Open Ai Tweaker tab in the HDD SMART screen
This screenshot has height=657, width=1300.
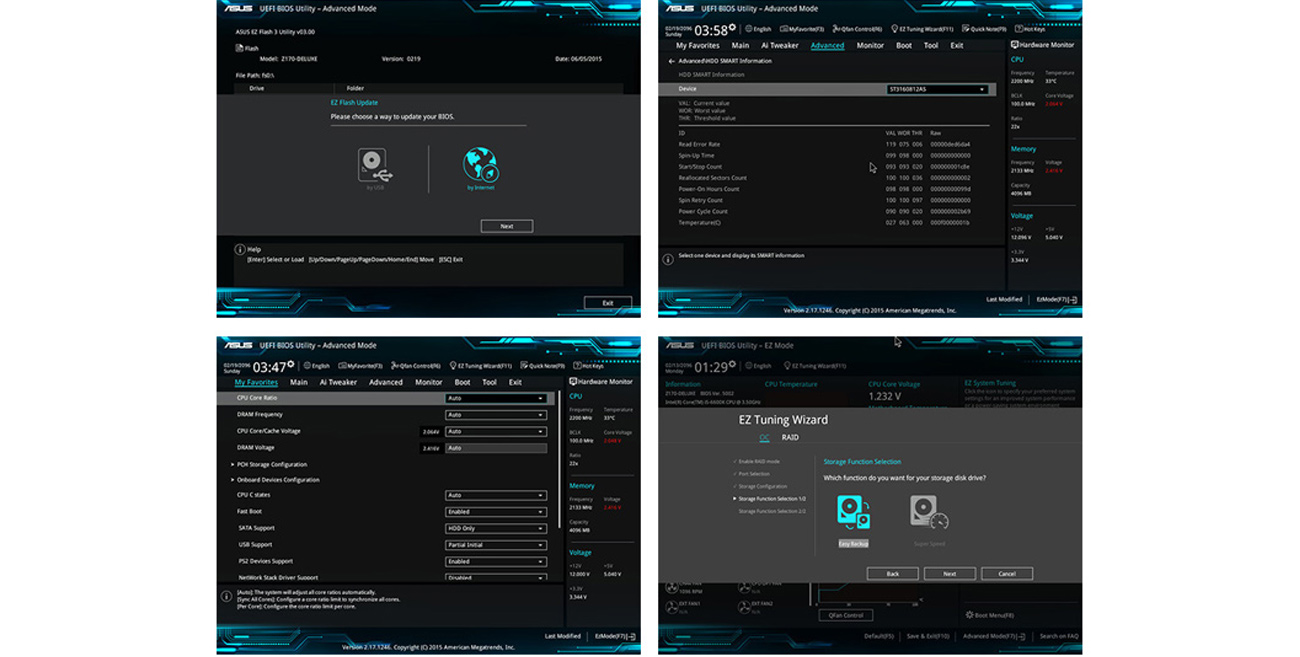pyautogui.click(x=780, y=45)
